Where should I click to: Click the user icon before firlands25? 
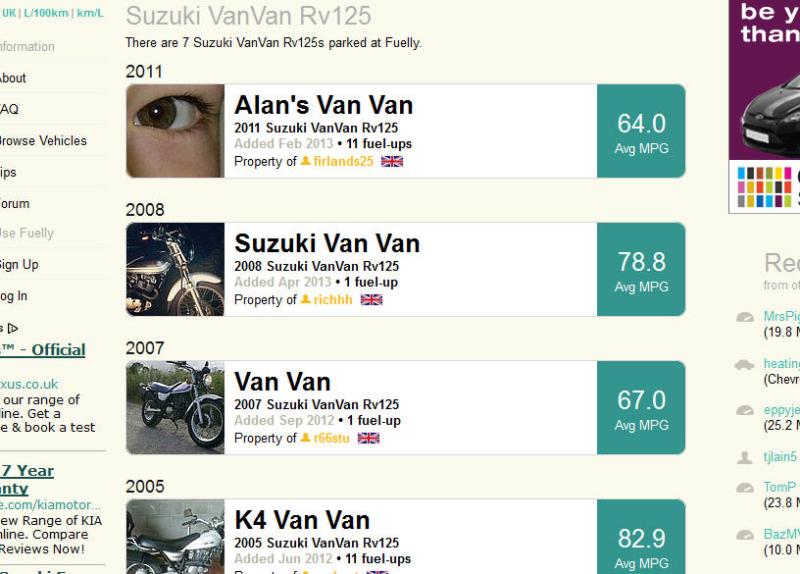click(x=306, y=161)
